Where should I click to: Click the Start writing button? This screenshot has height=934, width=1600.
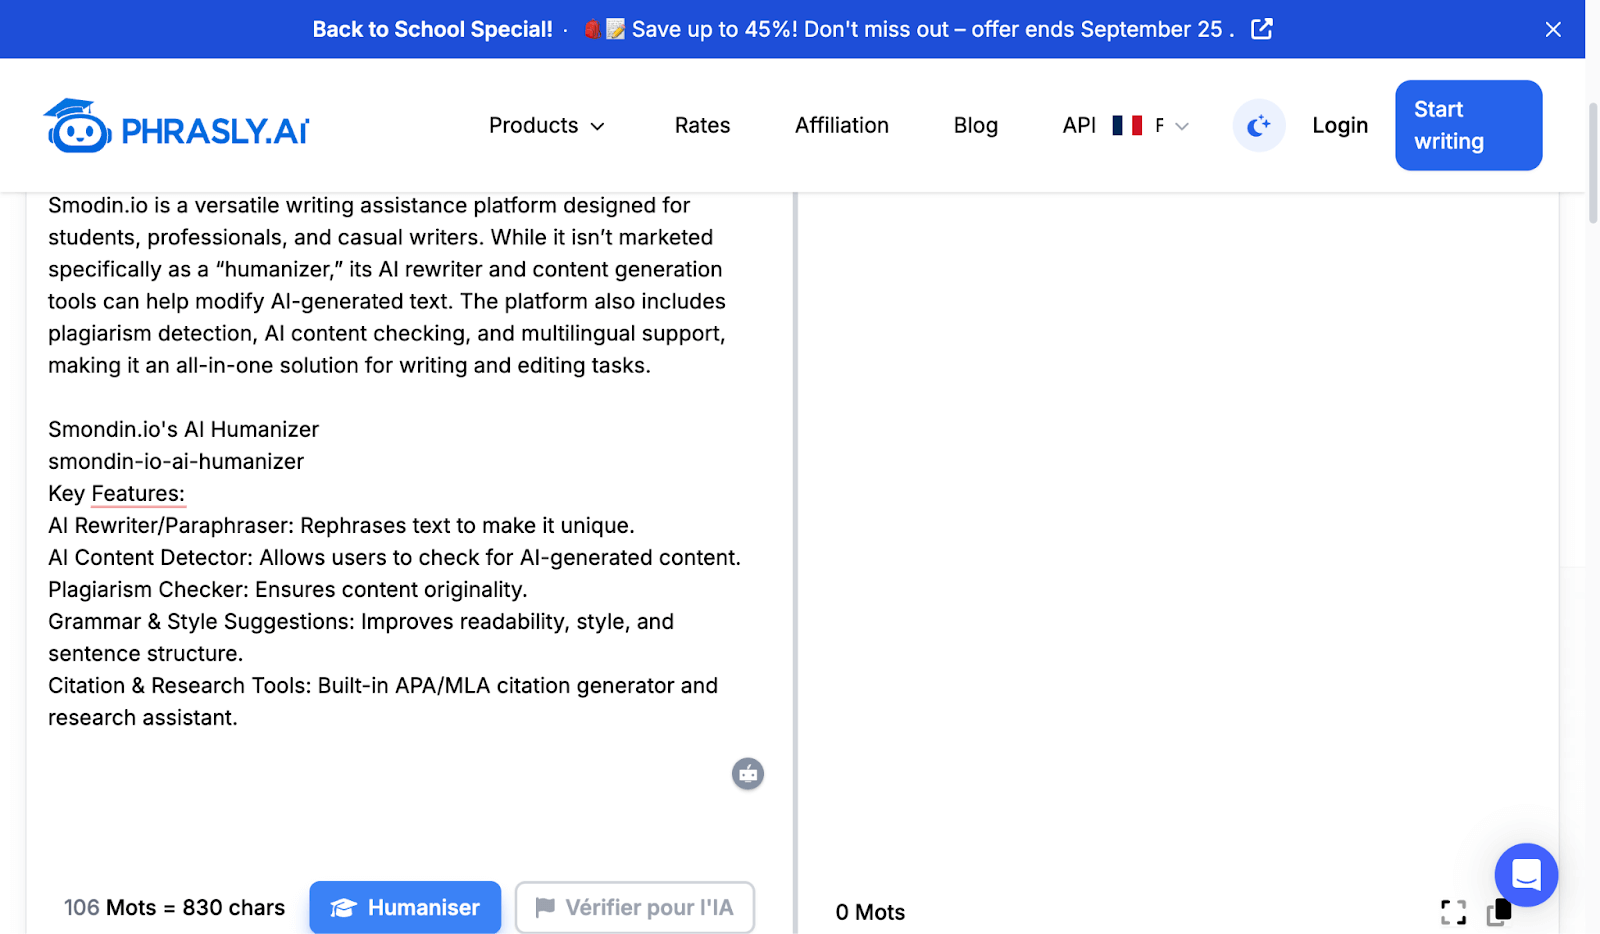coord(1468,125)
